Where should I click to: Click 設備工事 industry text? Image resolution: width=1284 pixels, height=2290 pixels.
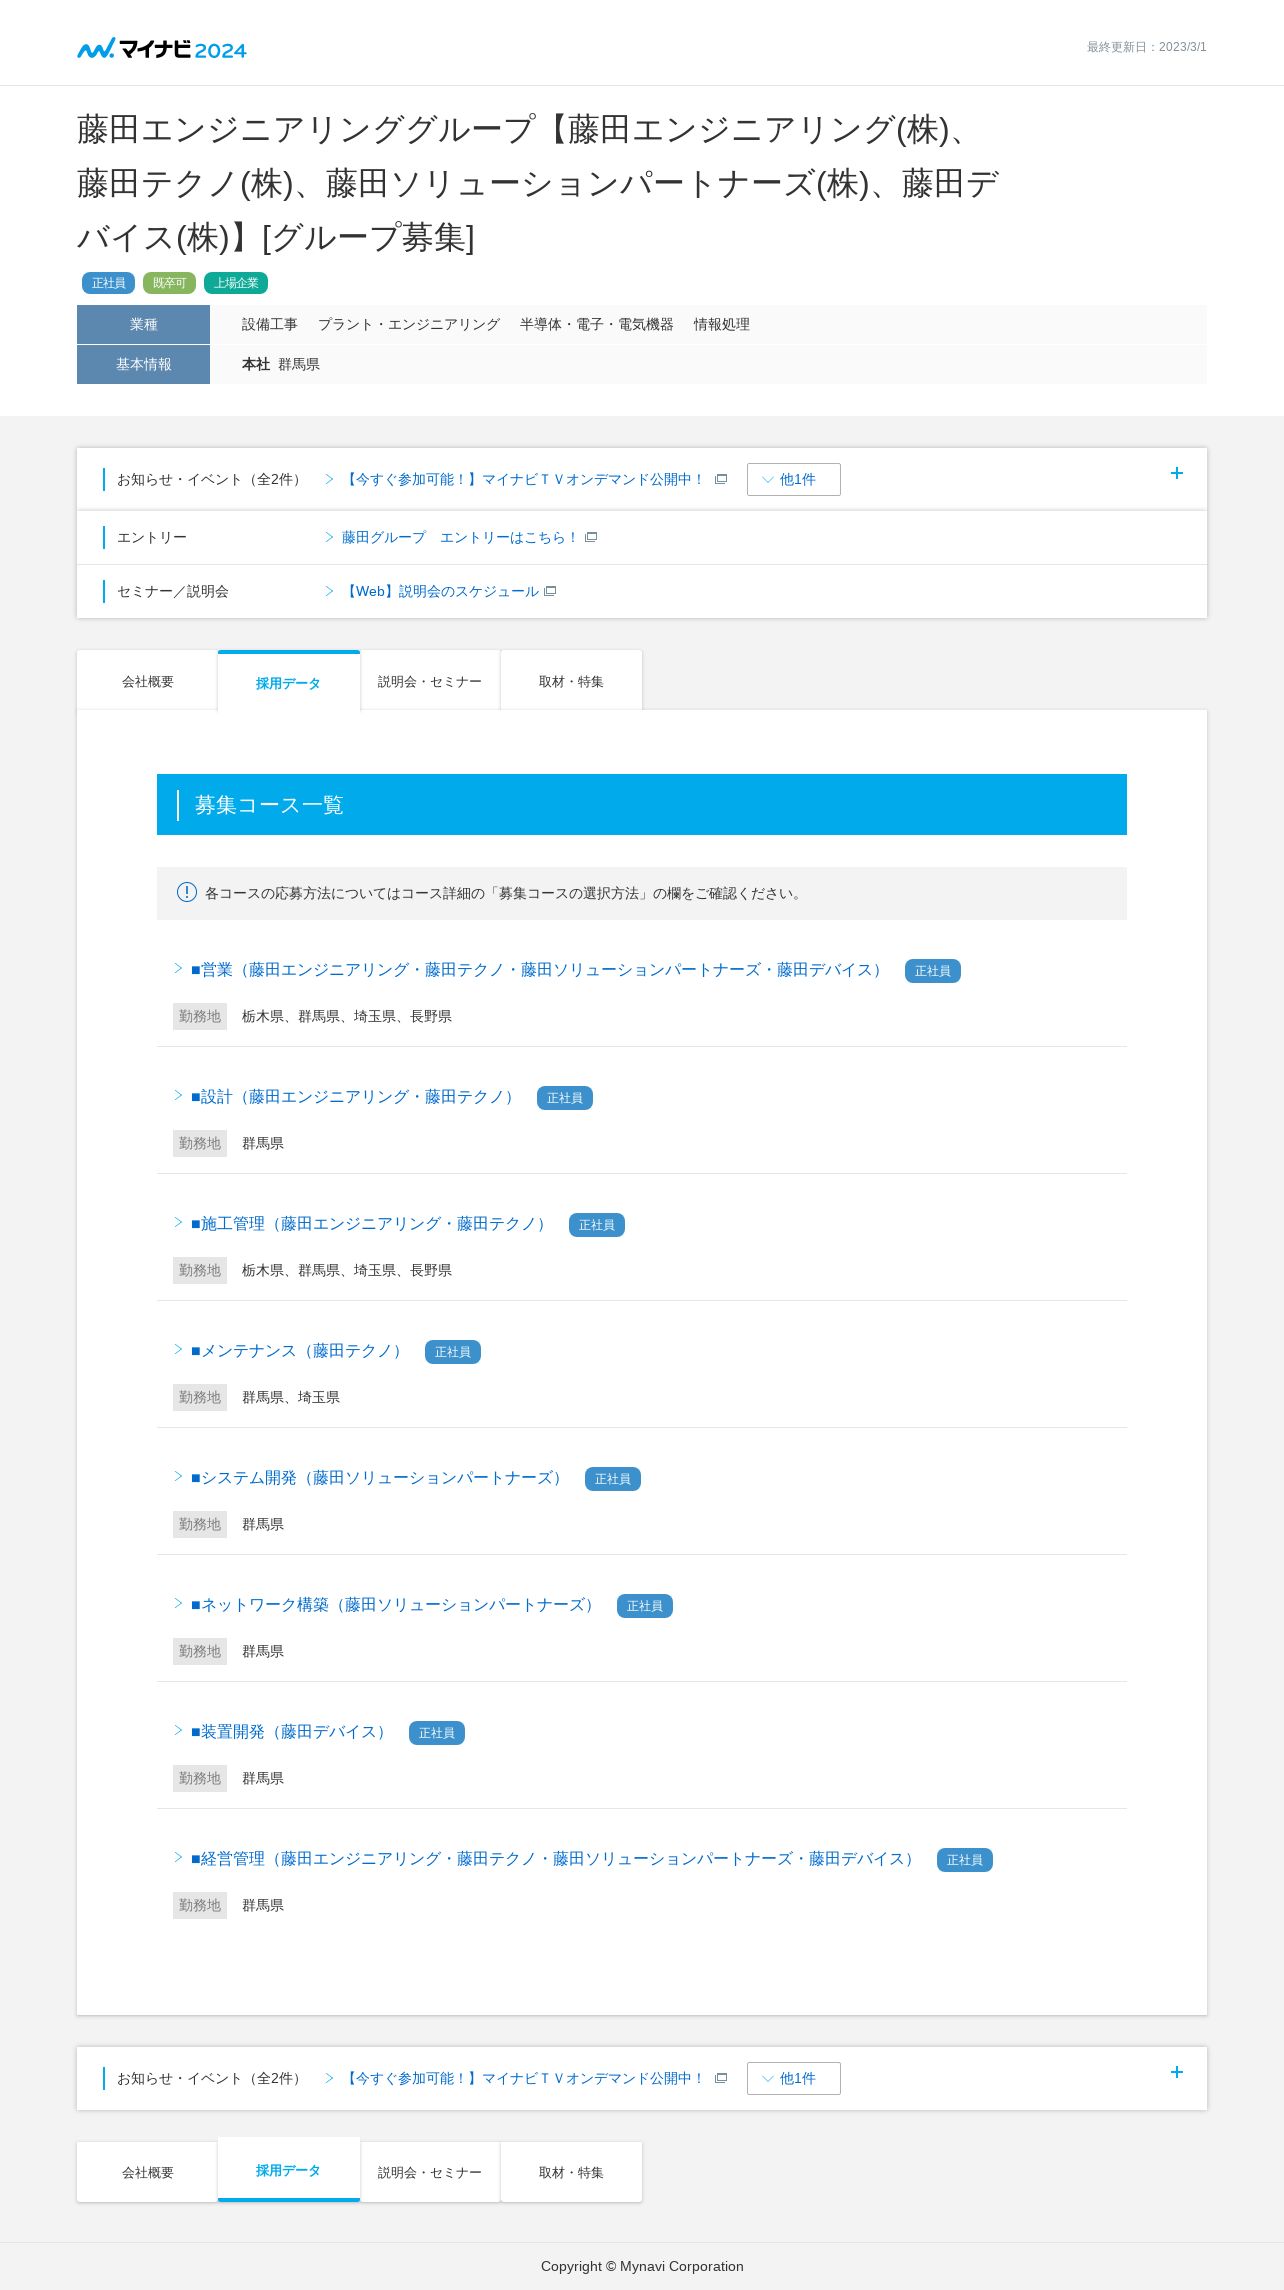(270, 325)
